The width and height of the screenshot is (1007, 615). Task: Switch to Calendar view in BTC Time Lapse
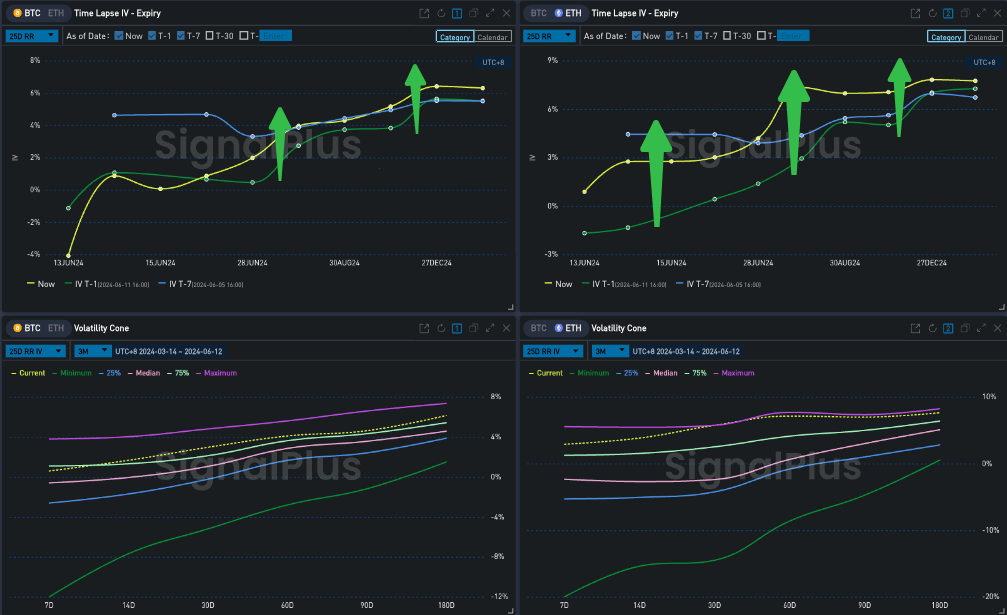492,37
